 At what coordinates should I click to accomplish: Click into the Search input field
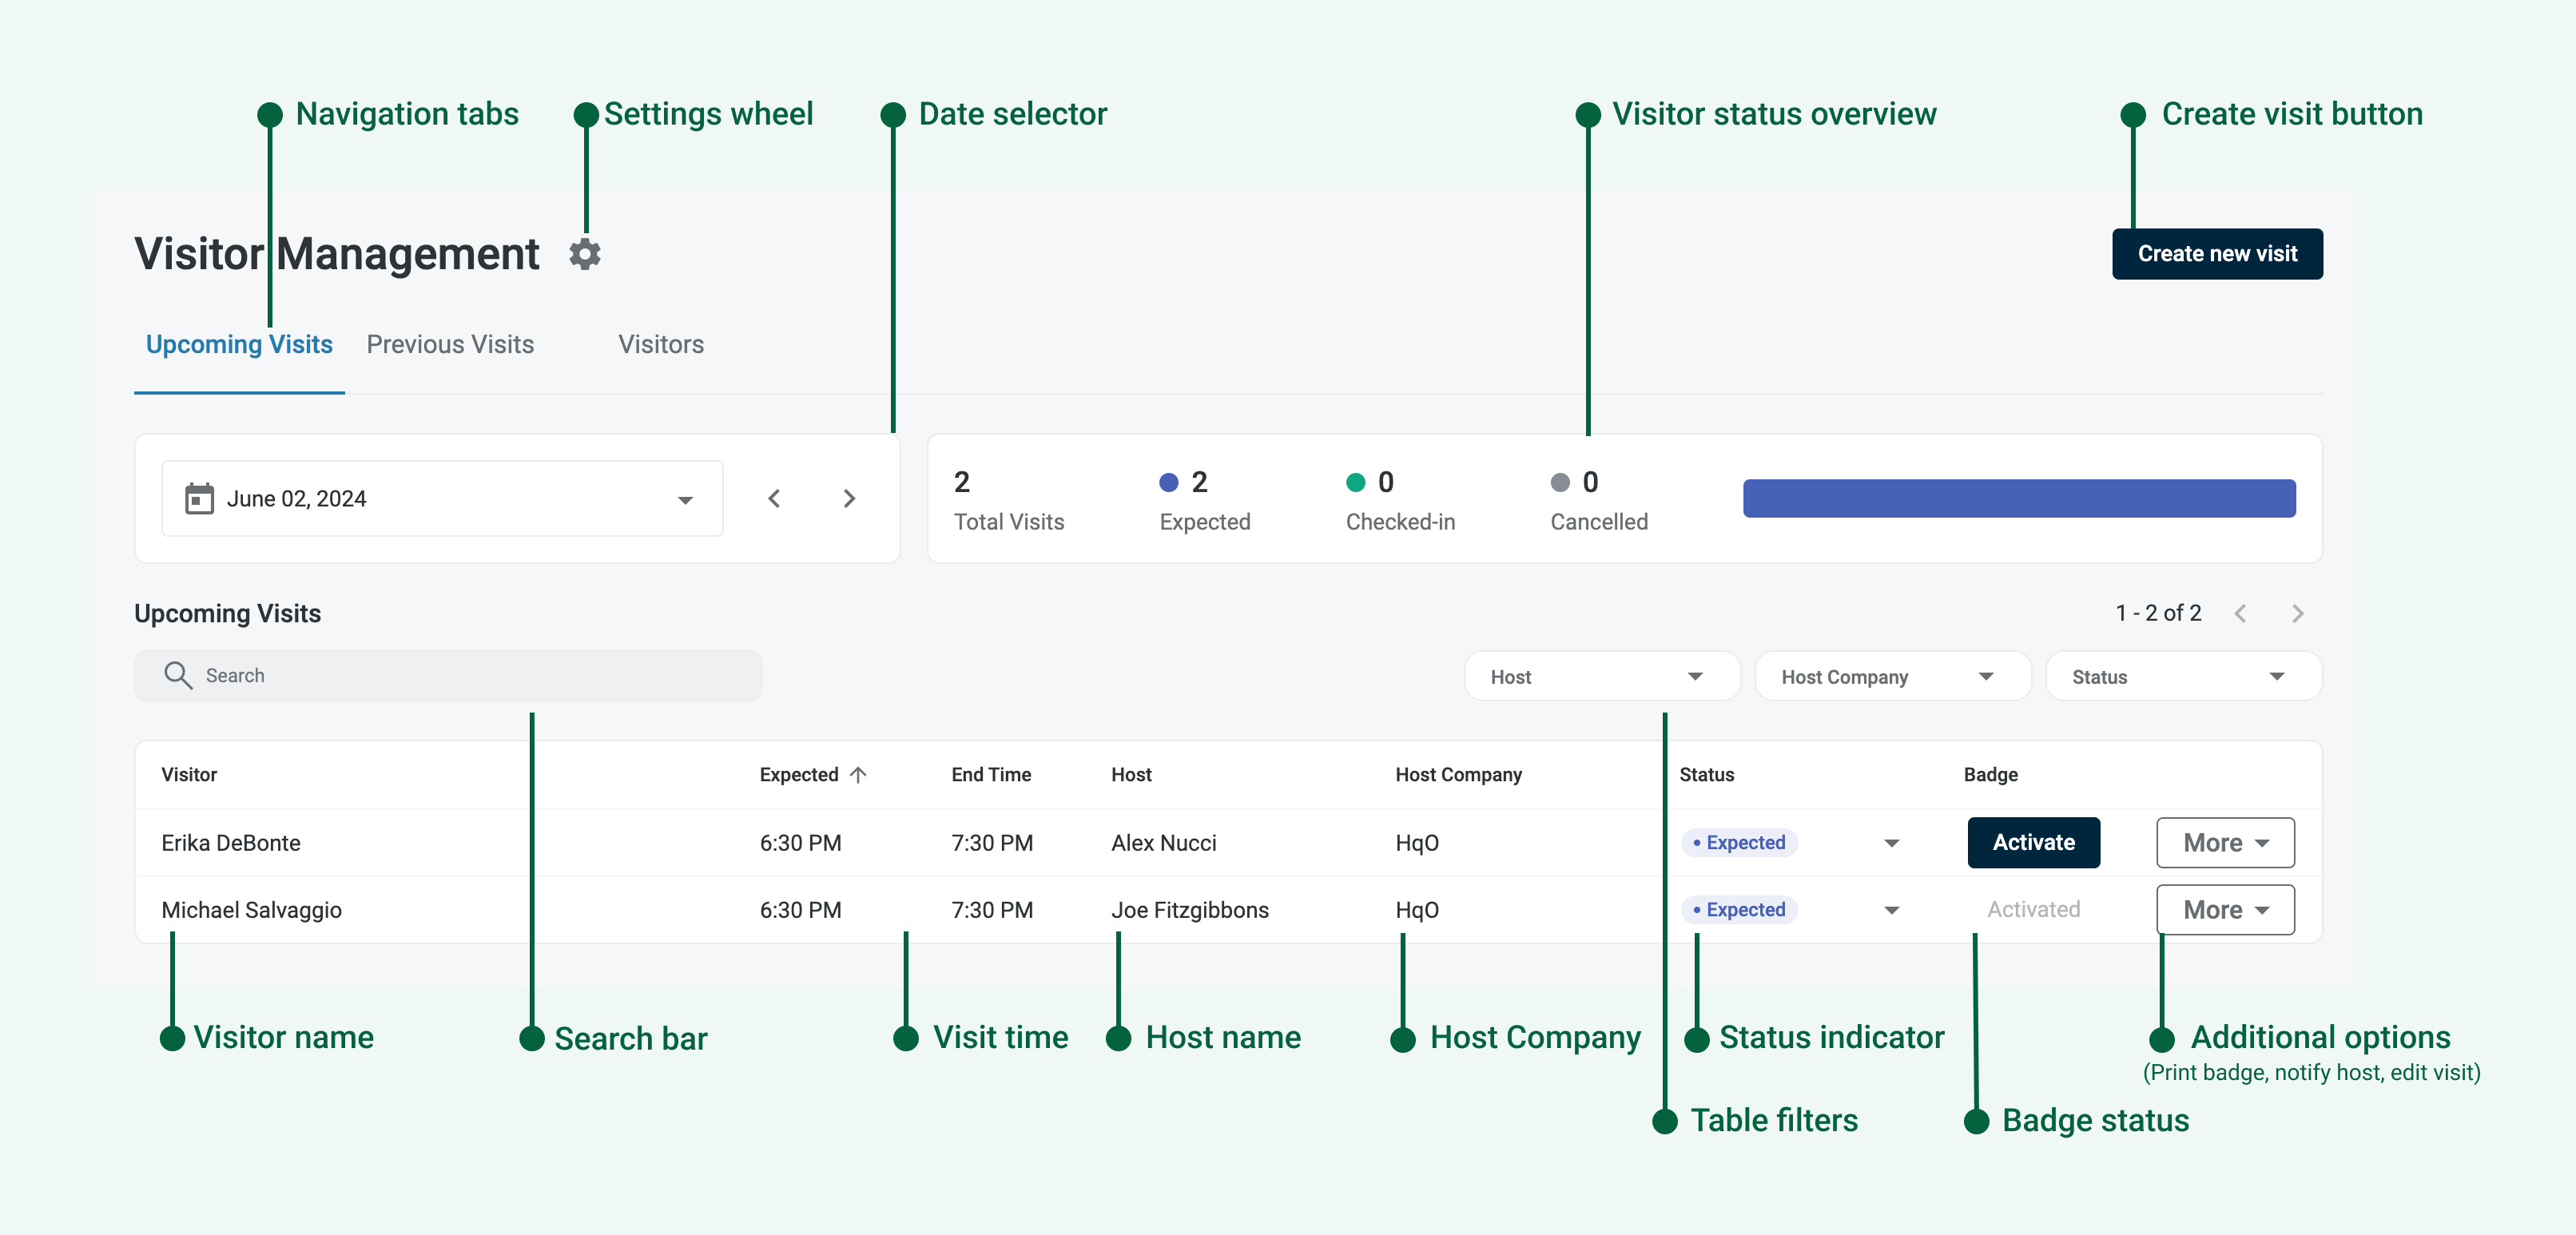[x=470, y=675]
